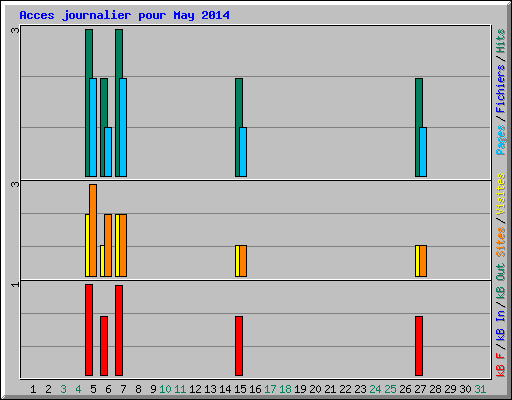Click the day '20' label on the x-axis
This screenshot has height=400, width=512.
(315, 389)
